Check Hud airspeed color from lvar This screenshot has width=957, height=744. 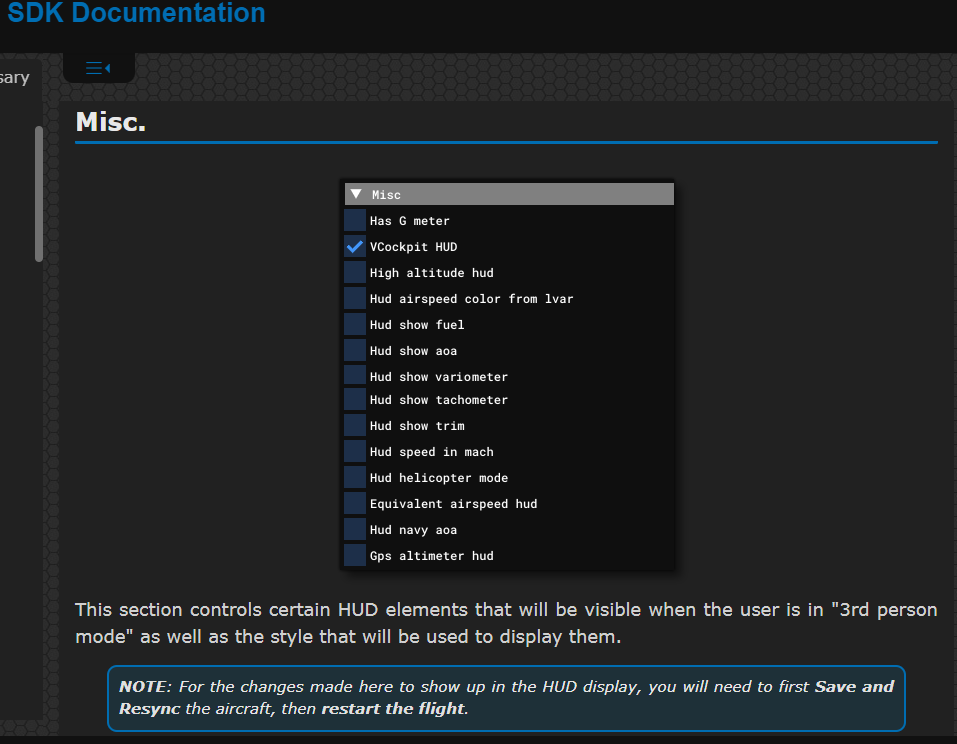coord(354,298)
